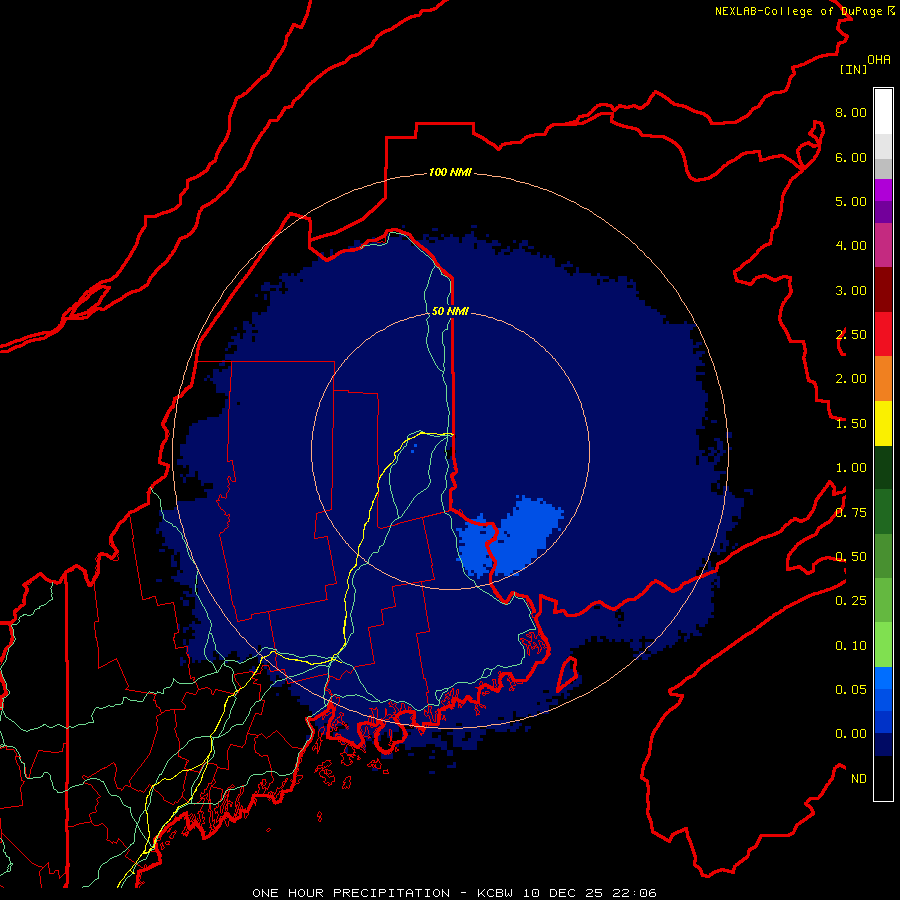Image resolution: width=900 pixels, height=900 pixels.
Task: Click the 1.00 legend value
Action: click(x=851, y=468)
